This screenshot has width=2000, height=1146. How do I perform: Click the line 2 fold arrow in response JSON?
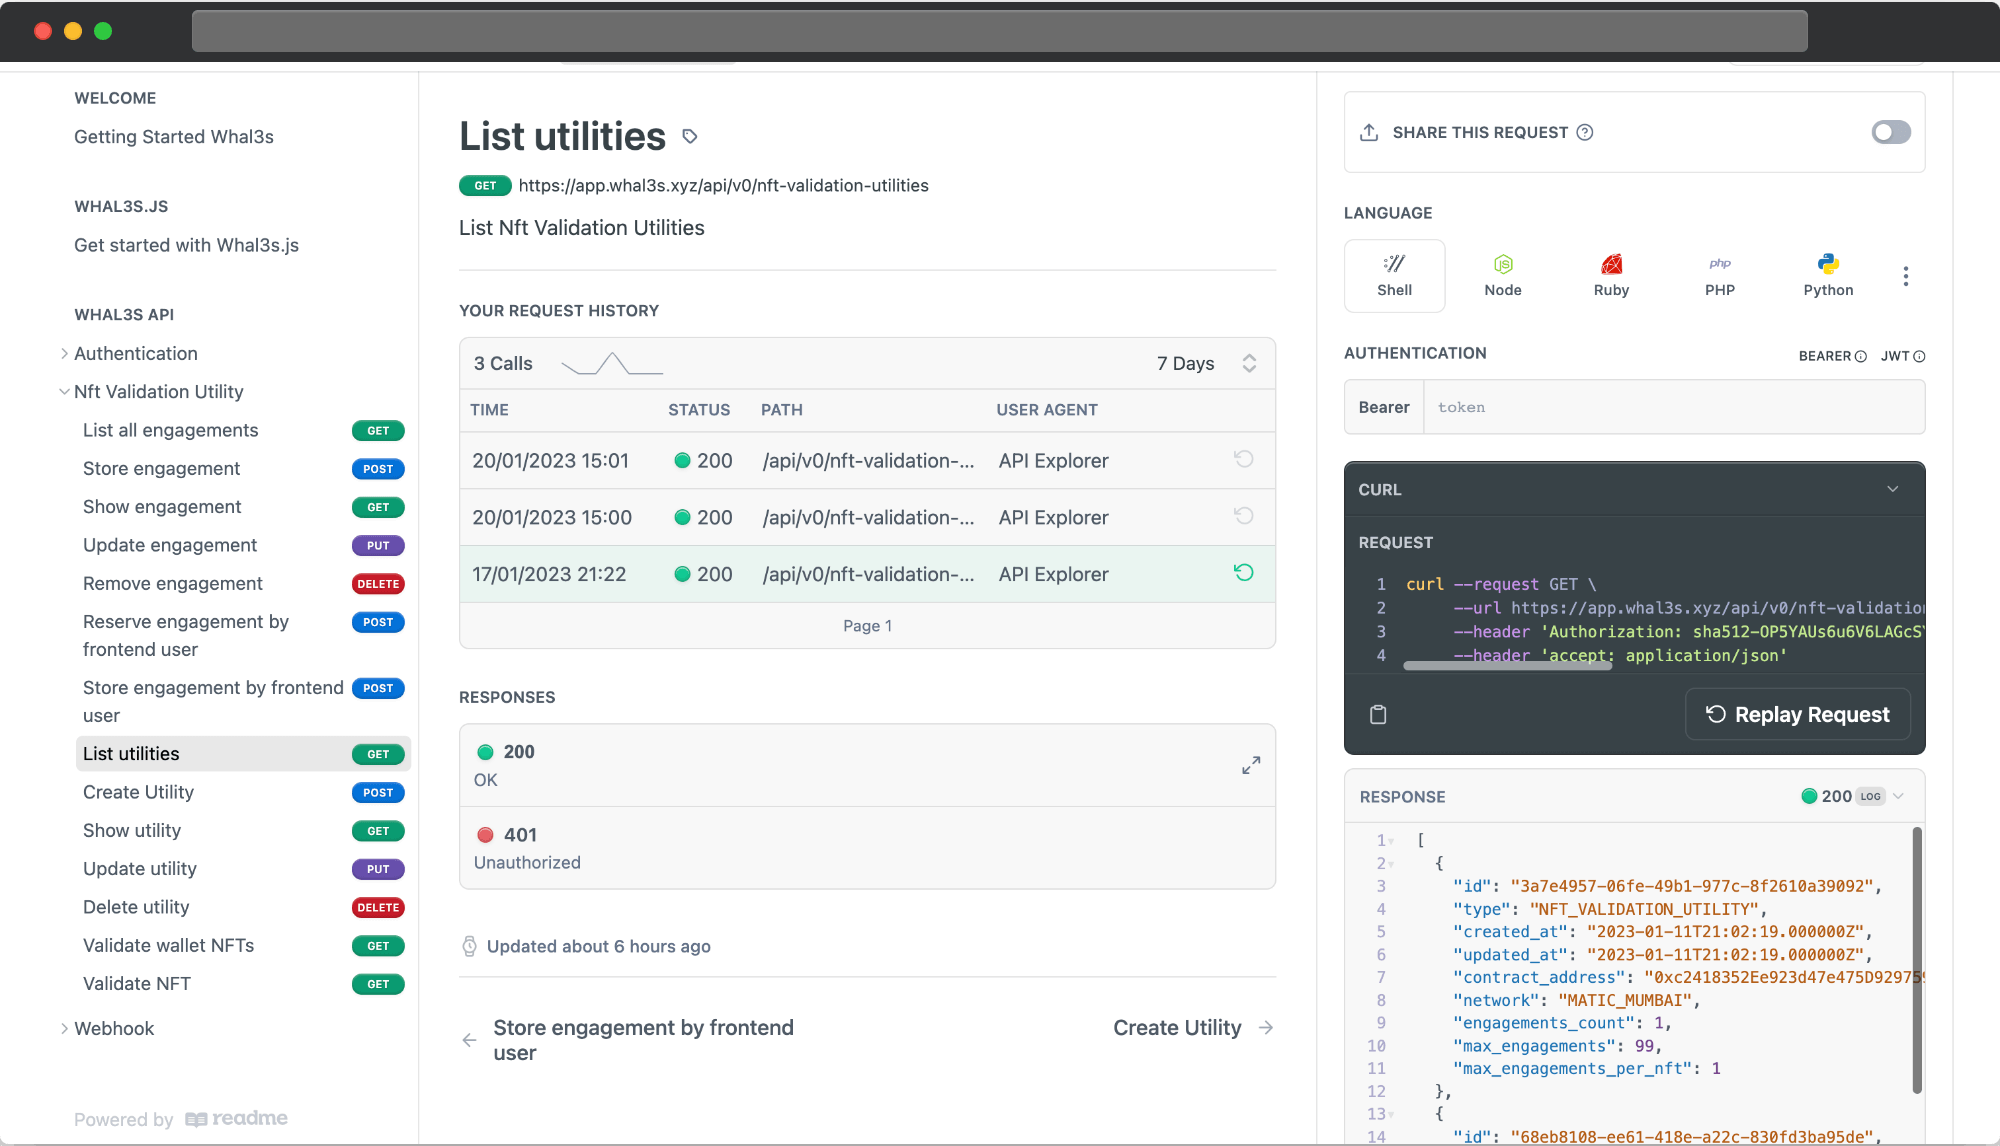(1391, 864)
